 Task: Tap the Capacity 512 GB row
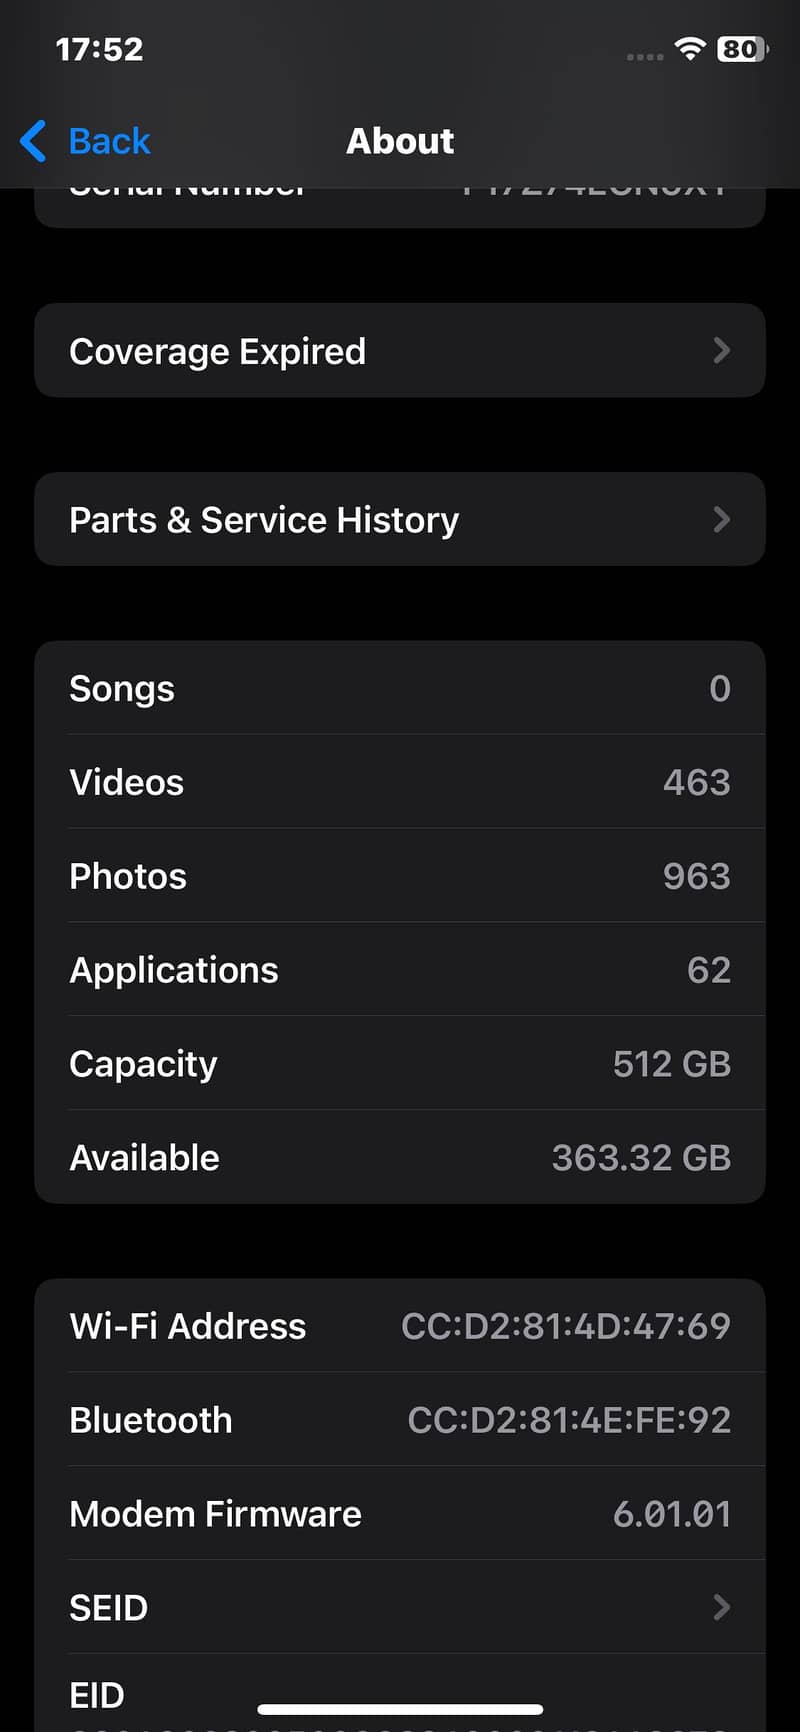[x=400, y=1064]
